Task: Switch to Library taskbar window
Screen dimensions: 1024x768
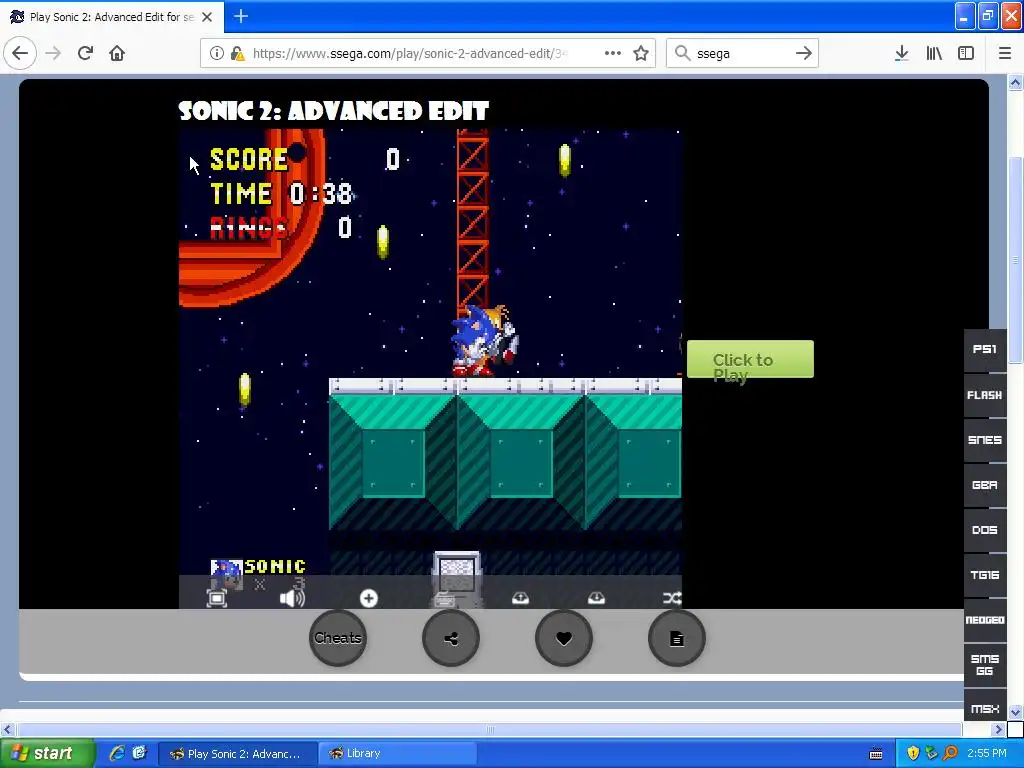Action: (396, 754)
